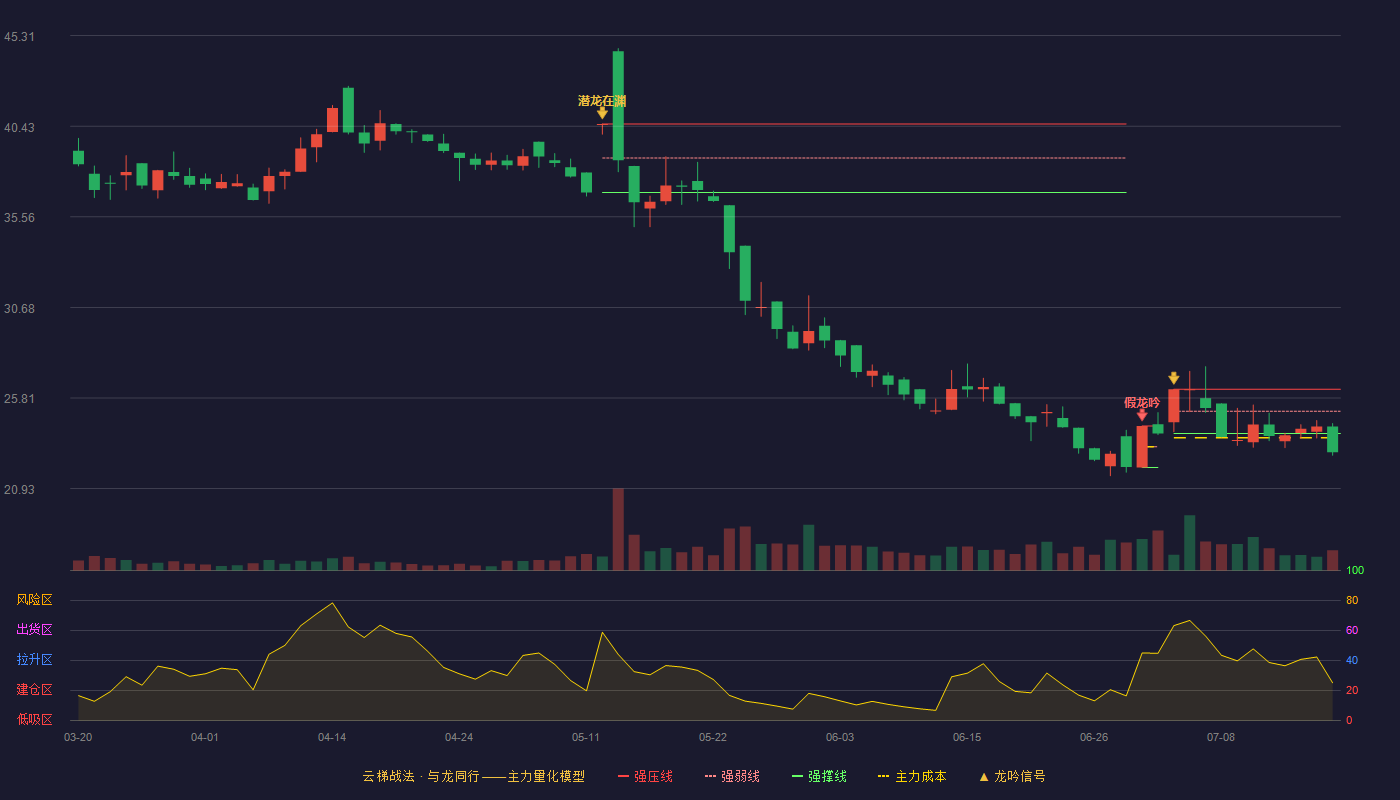The height and width of the screenshot is (800, 1400).
Task: Click the unlabeled yellow down-arrow signal near 07-08
Action: 1174,378
